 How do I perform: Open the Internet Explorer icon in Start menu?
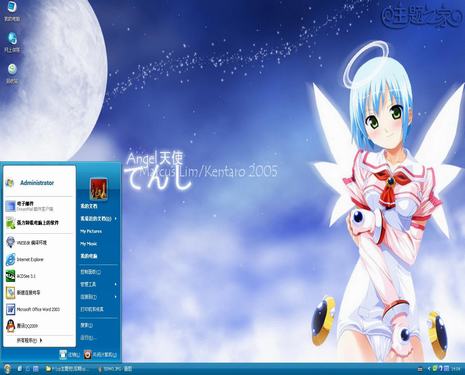tap(10, 259)
